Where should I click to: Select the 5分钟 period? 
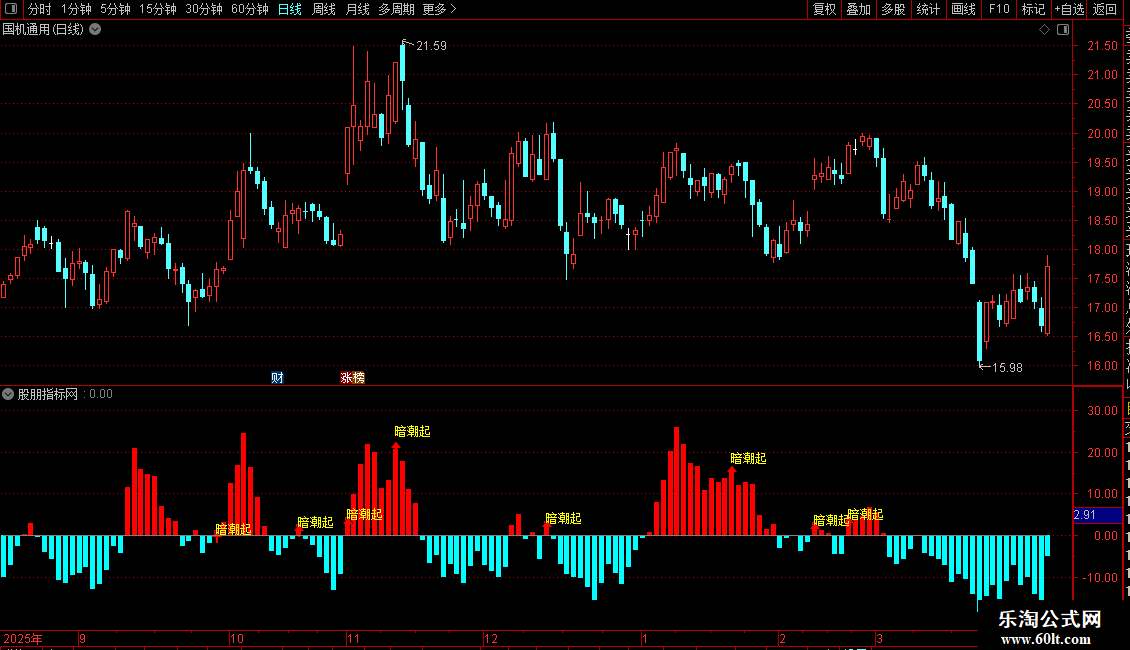pos(115,9)
